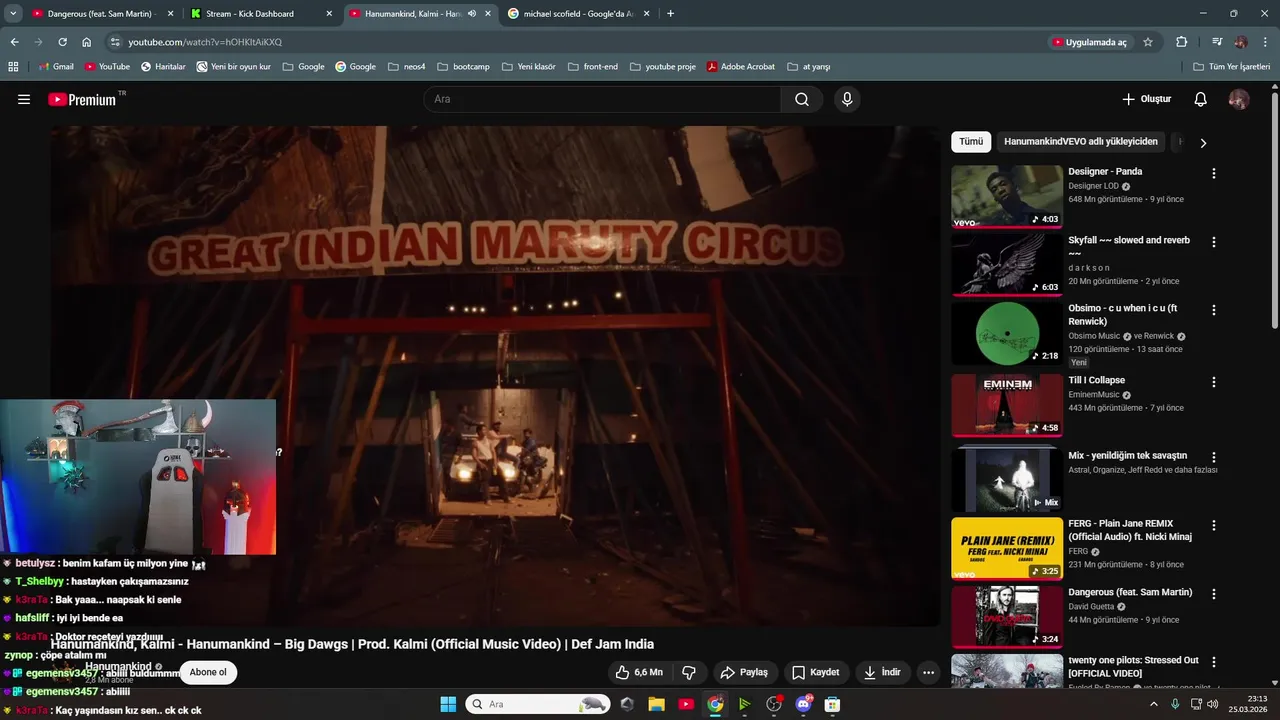Select the Tümü filter chip
Viewport: 1280px width, 720px height.
coord(971,142)
